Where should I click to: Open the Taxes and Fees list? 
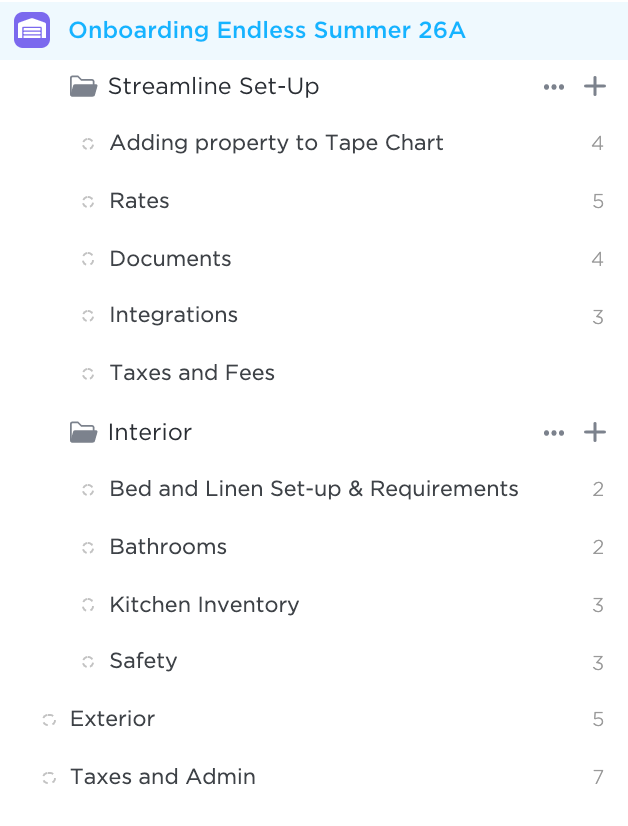(x=192, y=373)
